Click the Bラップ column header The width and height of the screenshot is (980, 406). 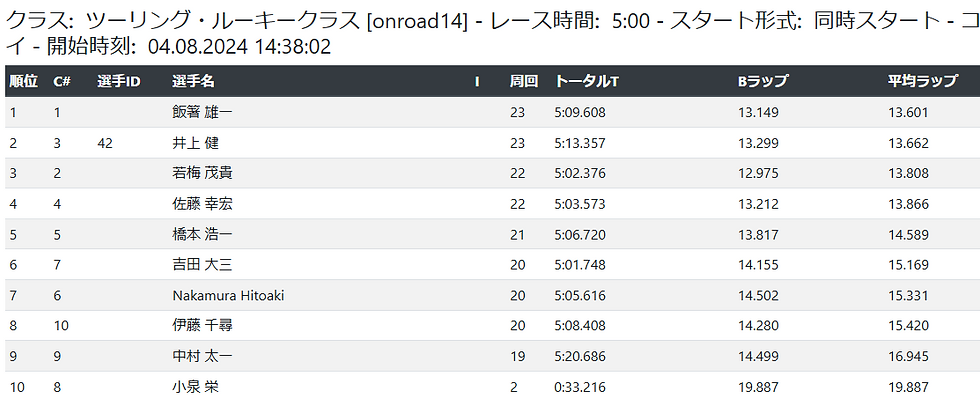763,81
